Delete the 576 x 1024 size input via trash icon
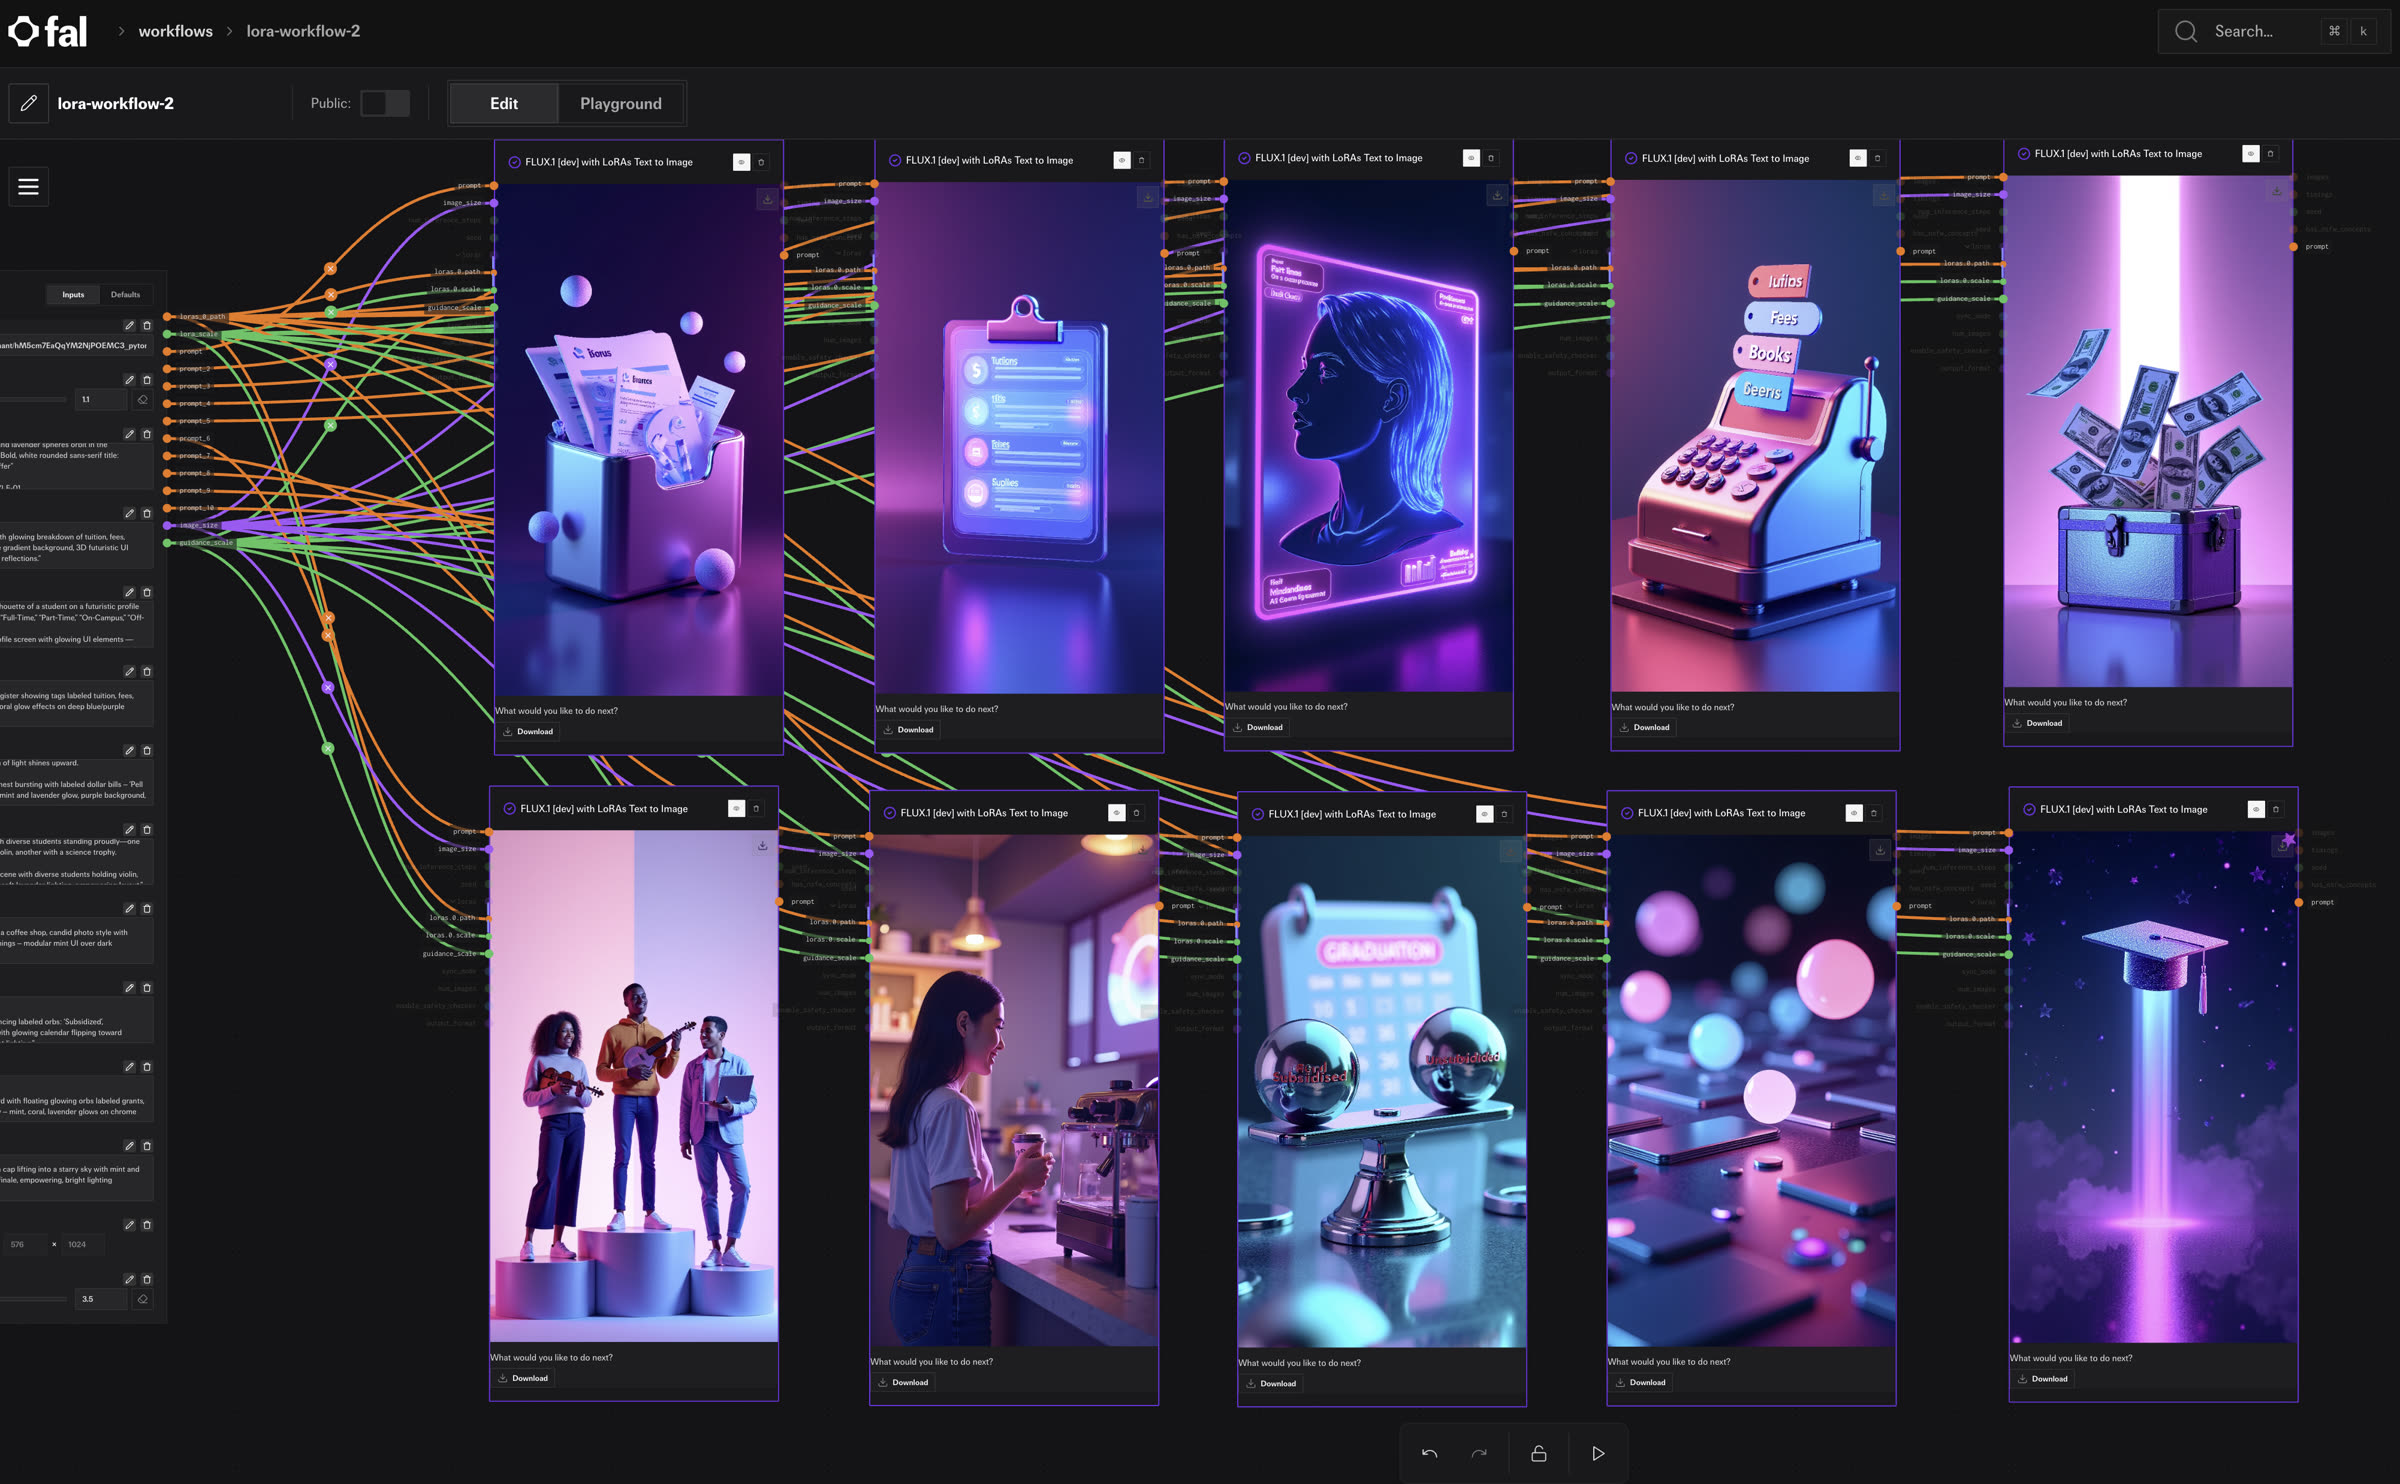 (147, 1224)
